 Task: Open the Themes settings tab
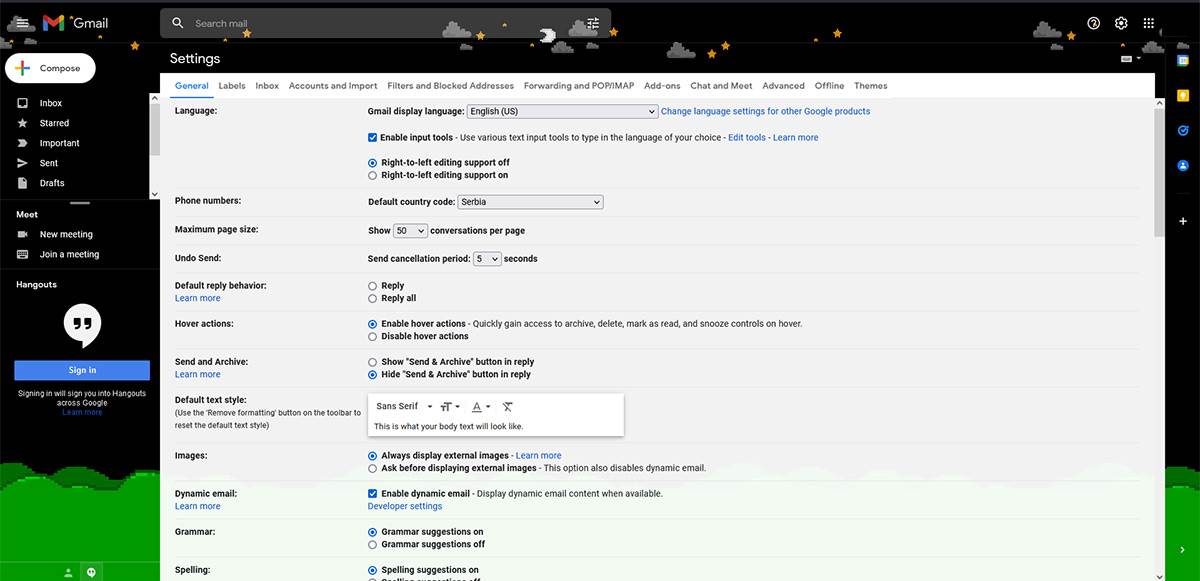(x=870, y=86)
